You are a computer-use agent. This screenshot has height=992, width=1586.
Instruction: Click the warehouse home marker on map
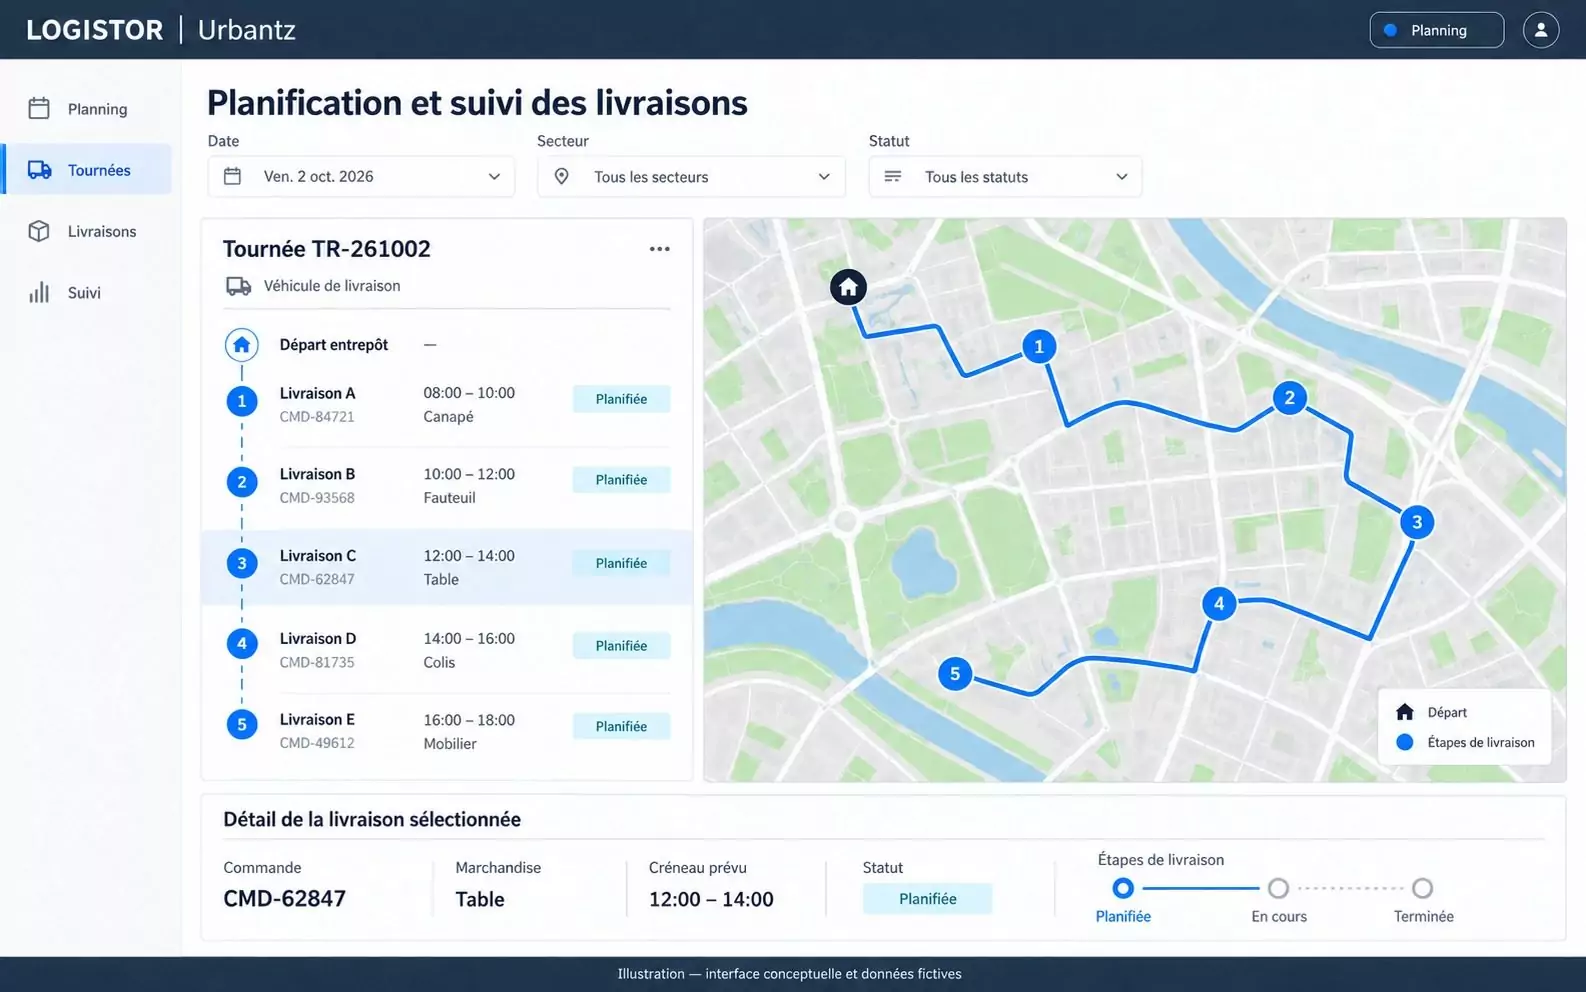848,288
